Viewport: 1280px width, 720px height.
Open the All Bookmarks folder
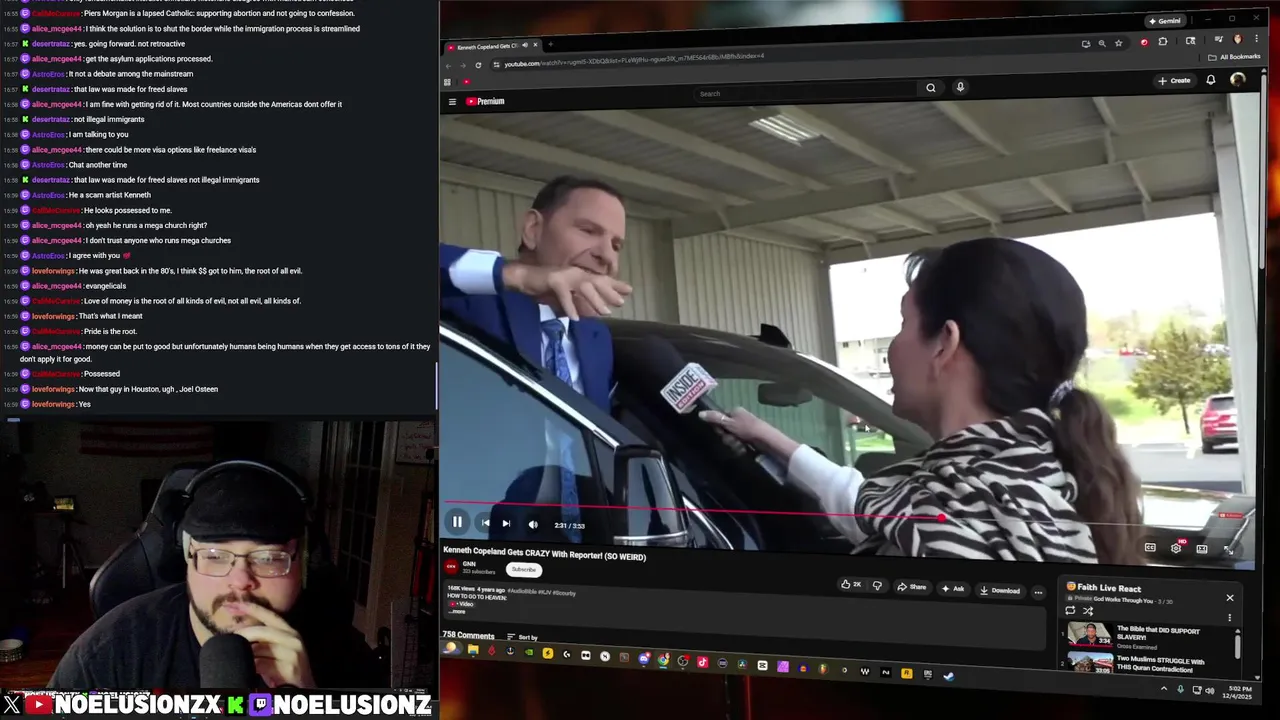point(1233,57)
